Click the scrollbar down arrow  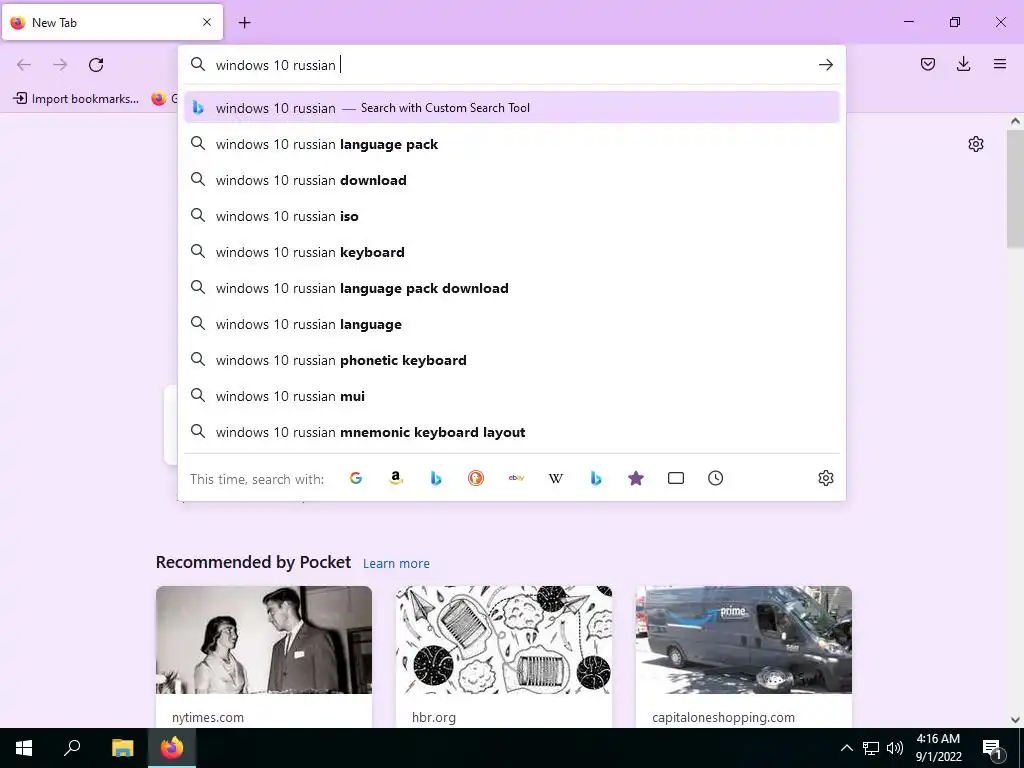coord(1015,720)
